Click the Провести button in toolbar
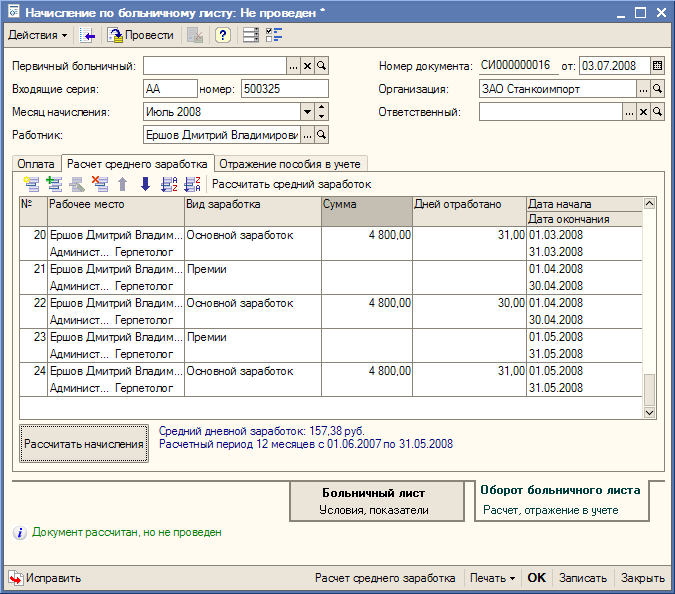 point(142,35)
